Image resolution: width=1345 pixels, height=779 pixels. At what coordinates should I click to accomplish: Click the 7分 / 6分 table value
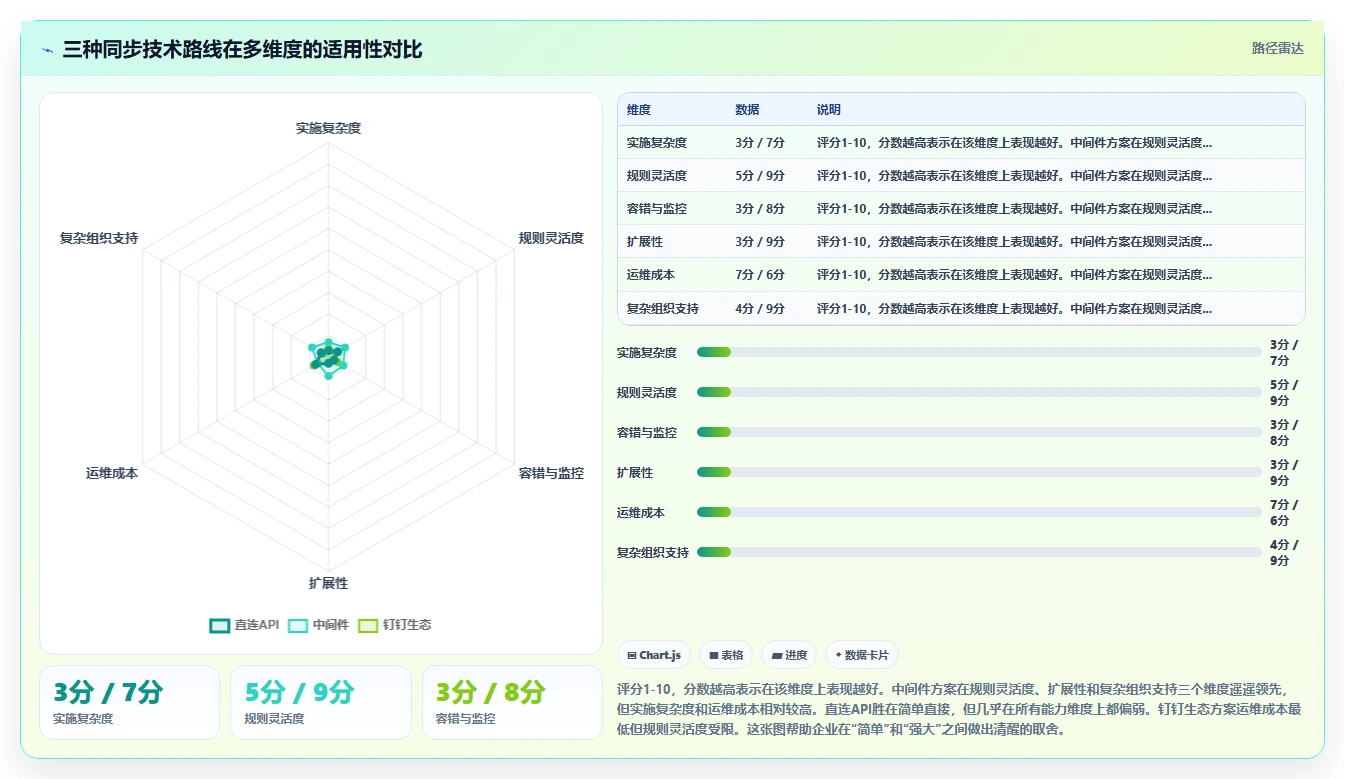tap(760, 275)
